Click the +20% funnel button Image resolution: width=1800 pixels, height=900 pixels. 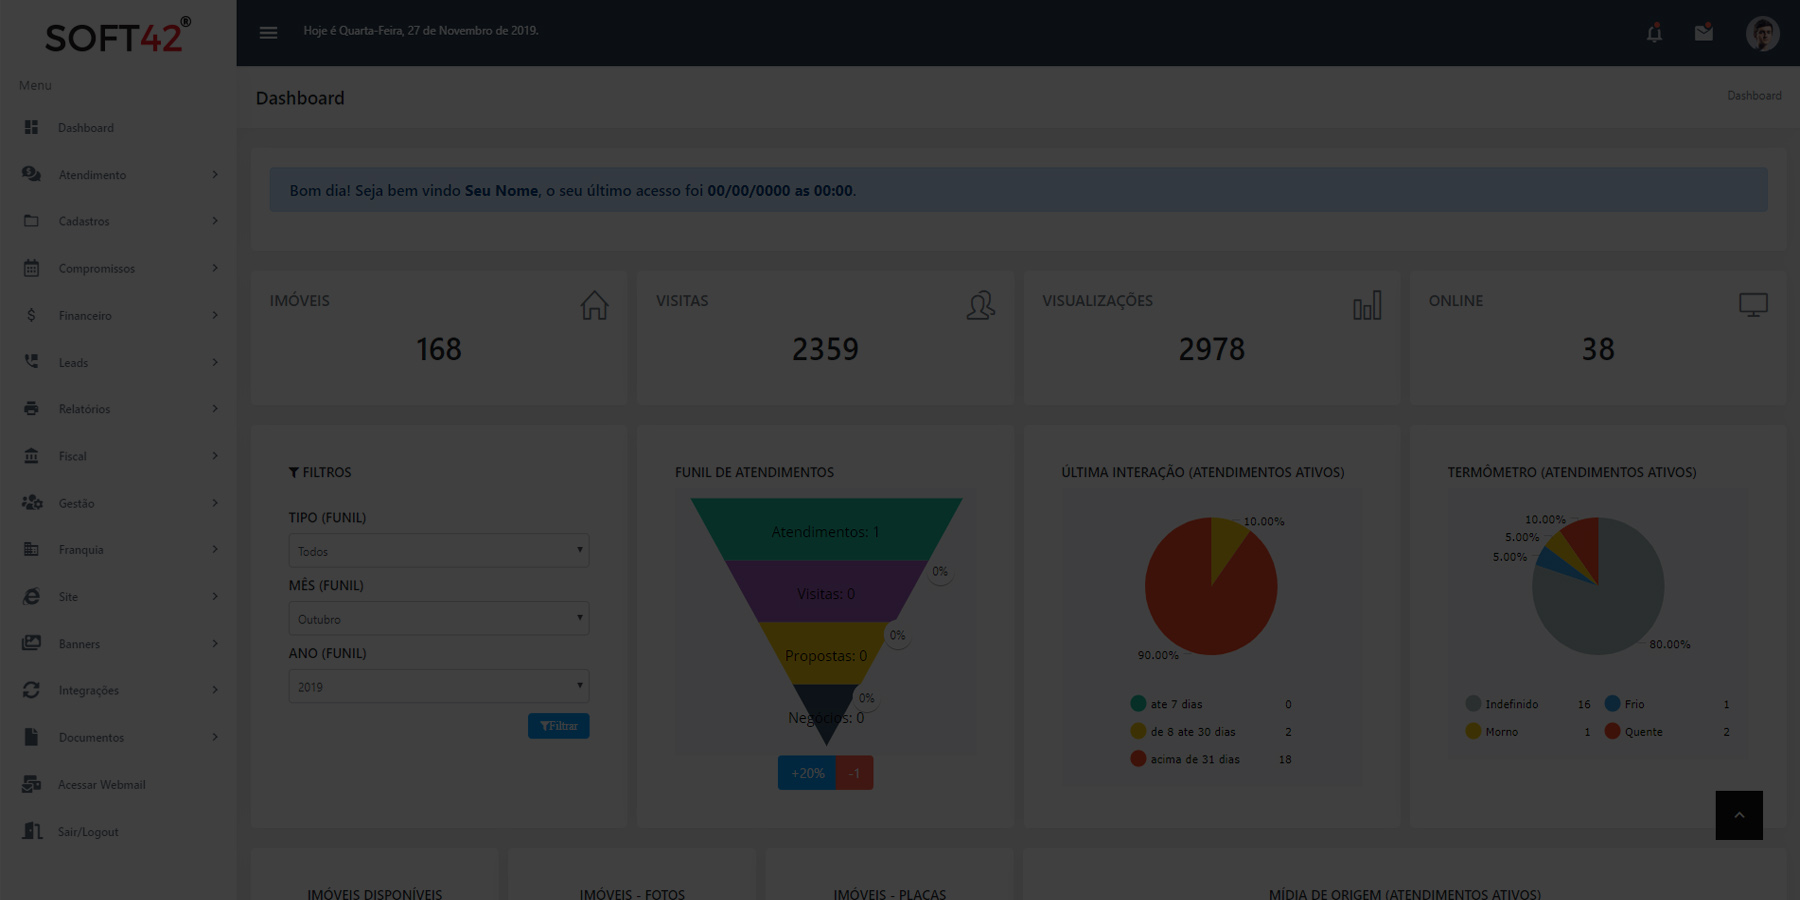pyautogui.click(x=807, y=773)
